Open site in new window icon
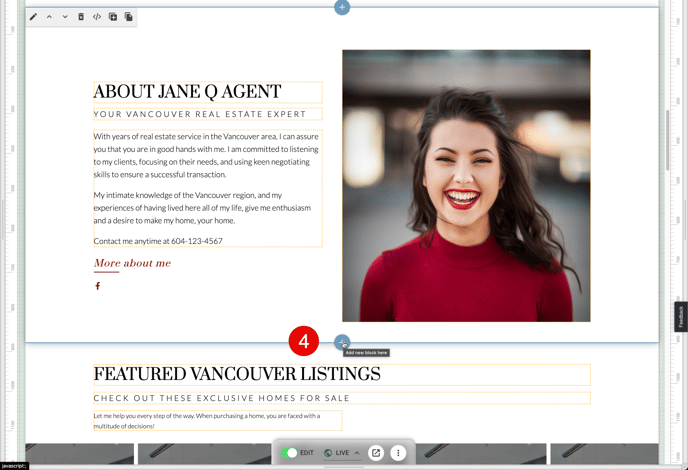This screenshot has height=470, width=688. [376, 453]
